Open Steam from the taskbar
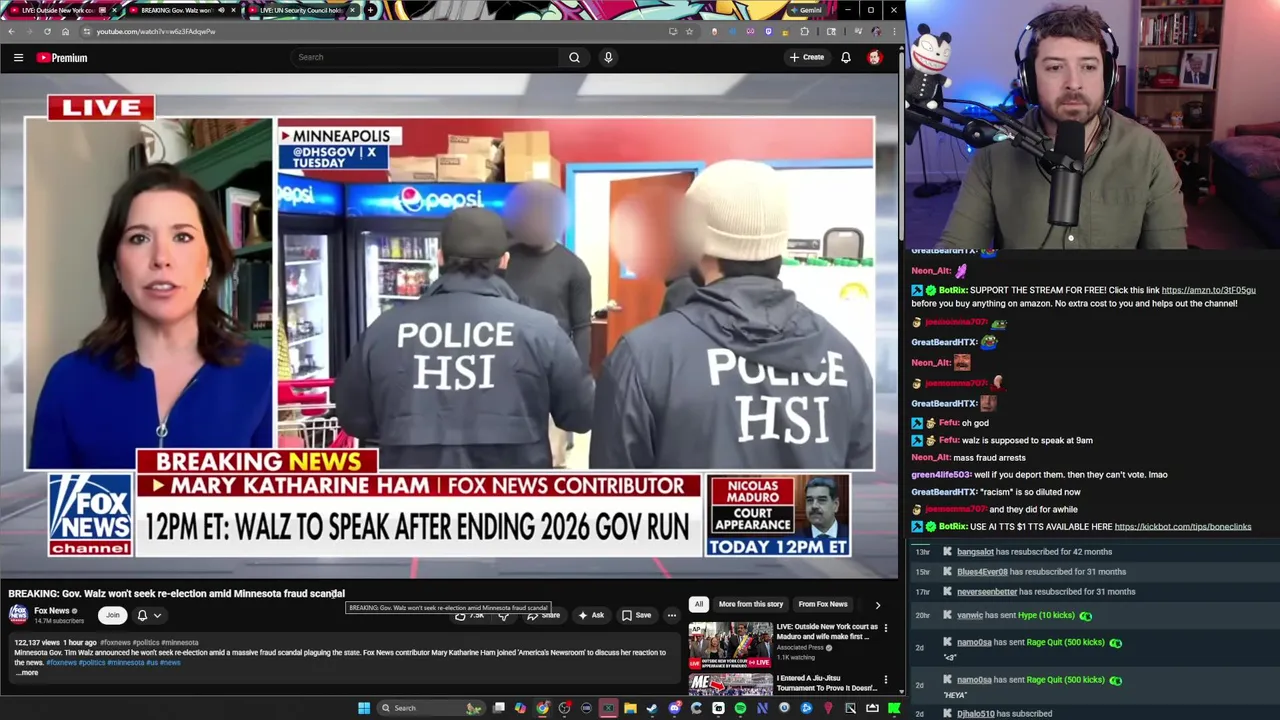Viewport: 1280px width, 720px height. (652, 708)
